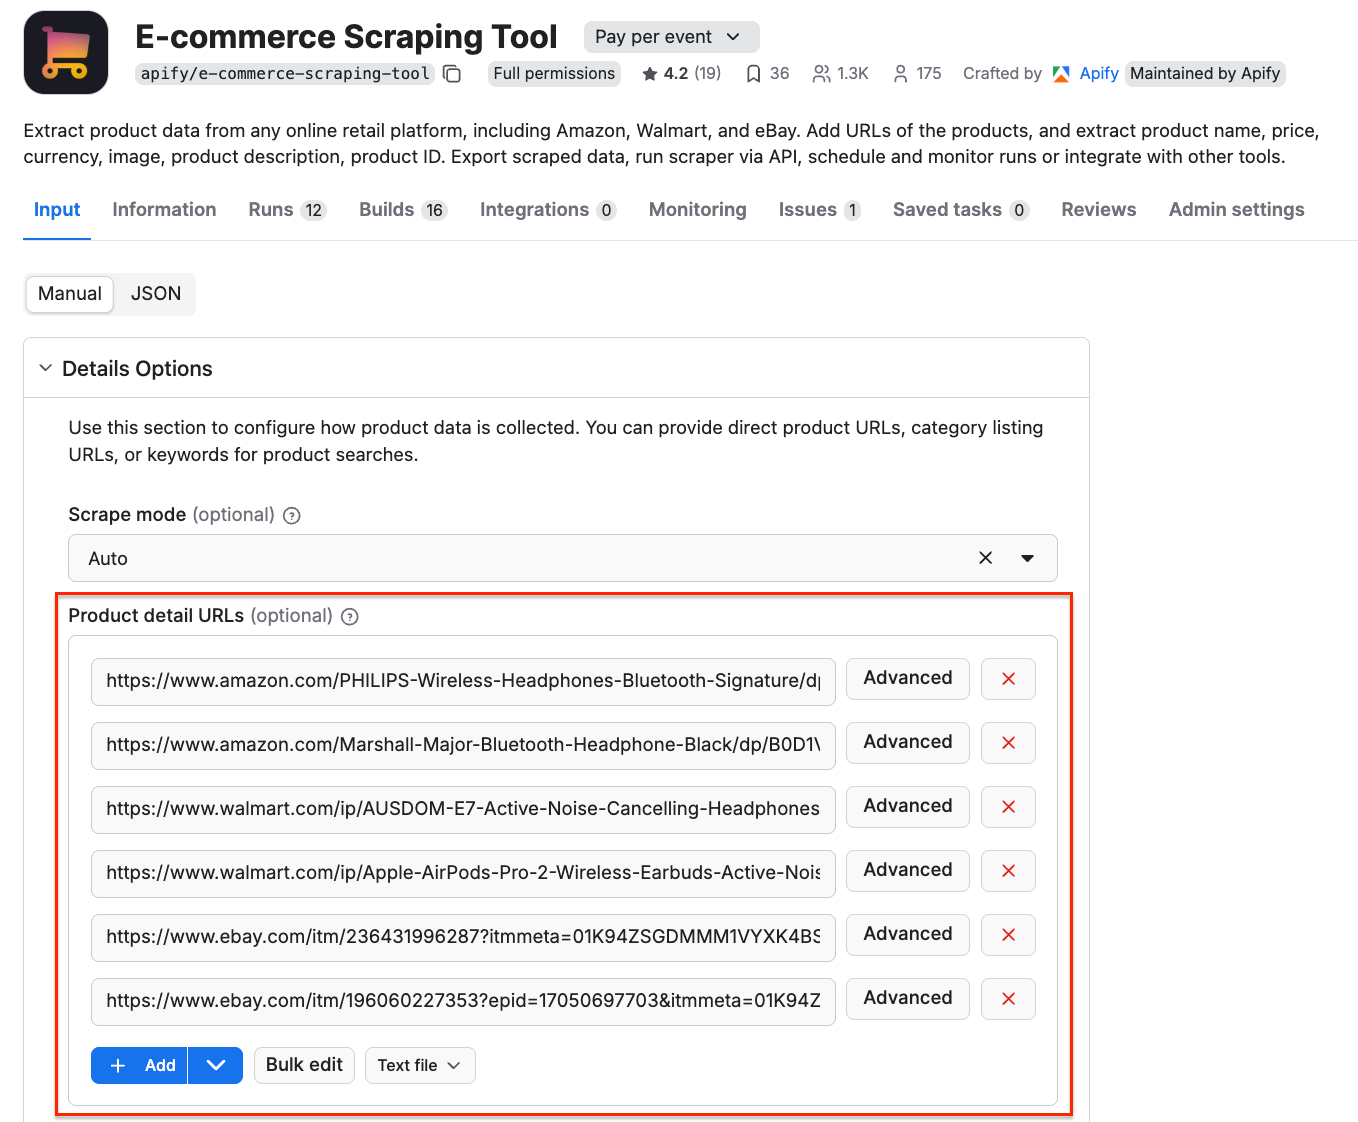Collapse the Details Options section

point(45,368)
